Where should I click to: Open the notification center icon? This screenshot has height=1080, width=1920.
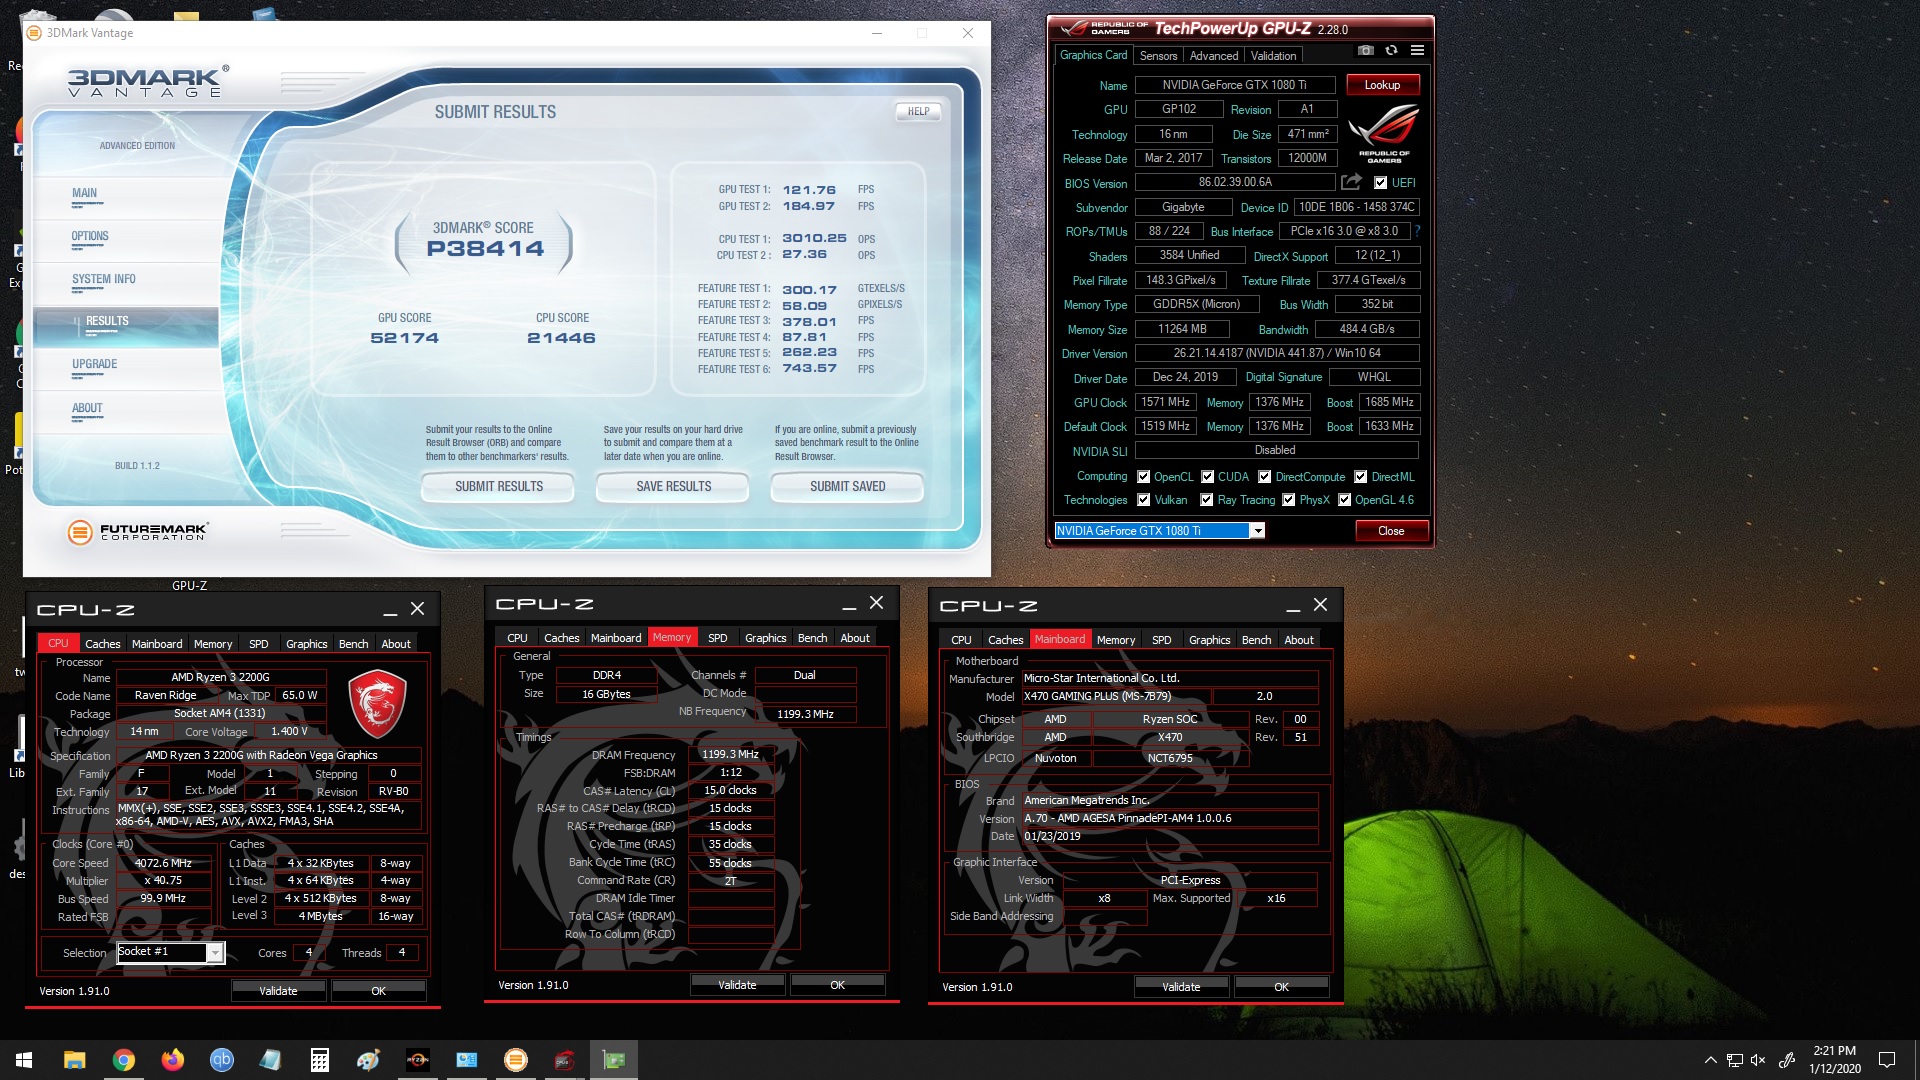pos(1887,1060)
